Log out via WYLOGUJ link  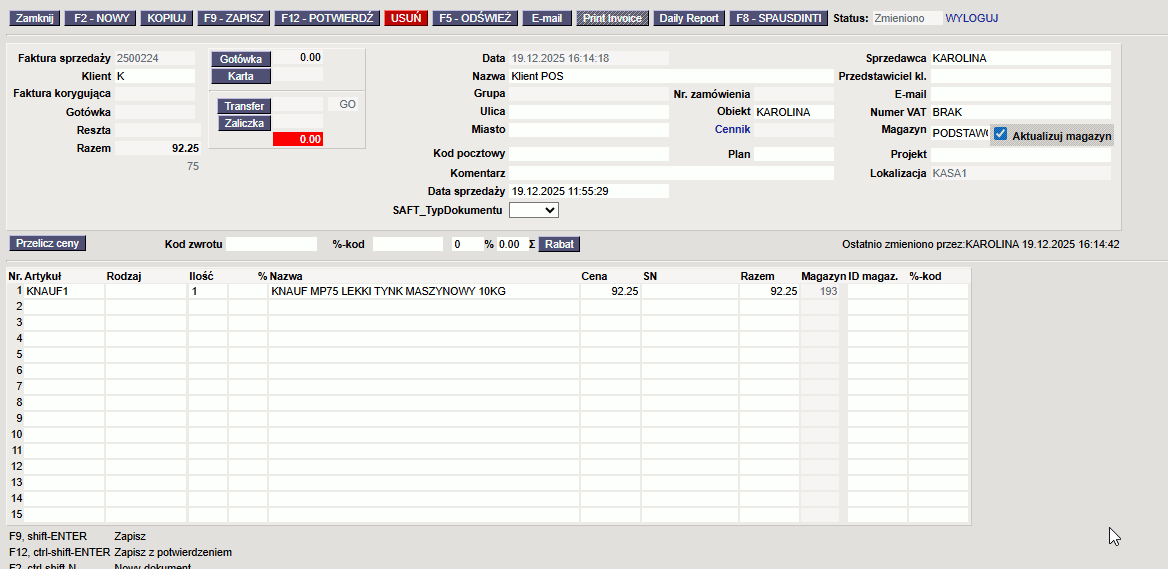pyautogui.click(x=971, y=18)
